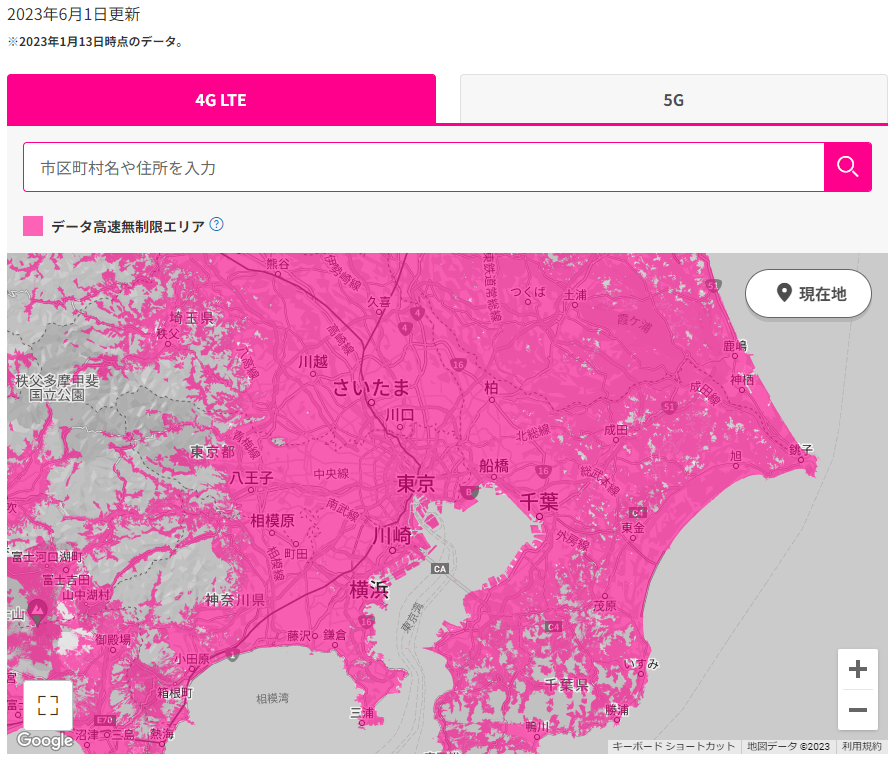
Task: Click the 川越 label on the map
Action: pyautogui.click(x=313, y=361)
